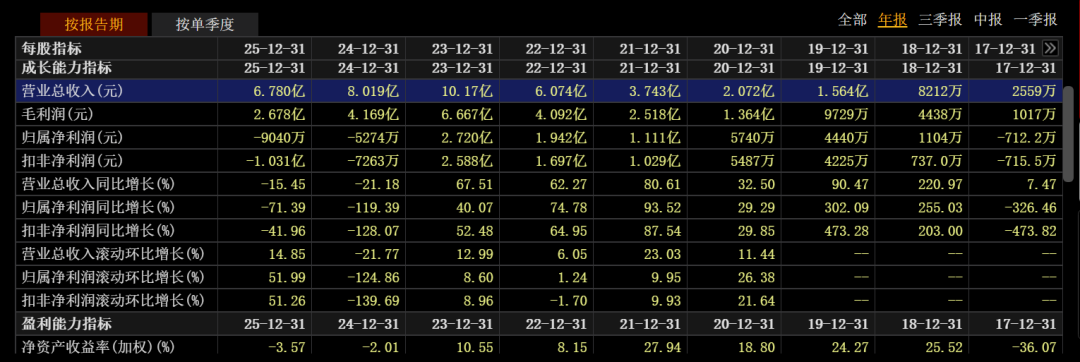Viewport: 1080px width, 362px height.
Task: Select the 全部 report filter
Action: (852, 20)
